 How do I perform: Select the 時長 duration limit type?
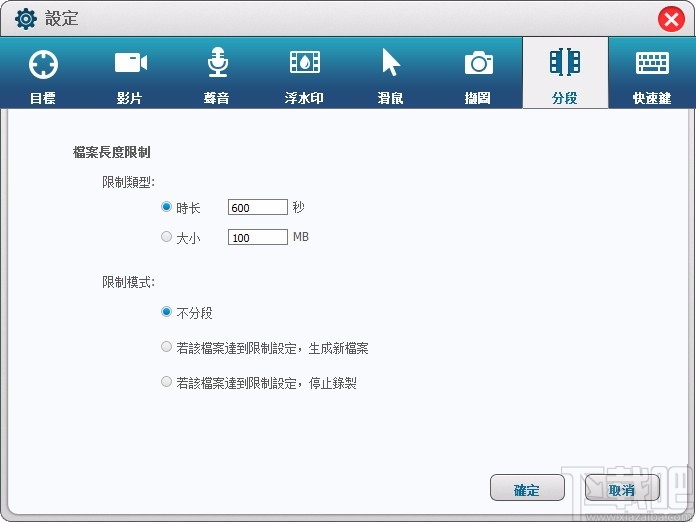[166, 207]
